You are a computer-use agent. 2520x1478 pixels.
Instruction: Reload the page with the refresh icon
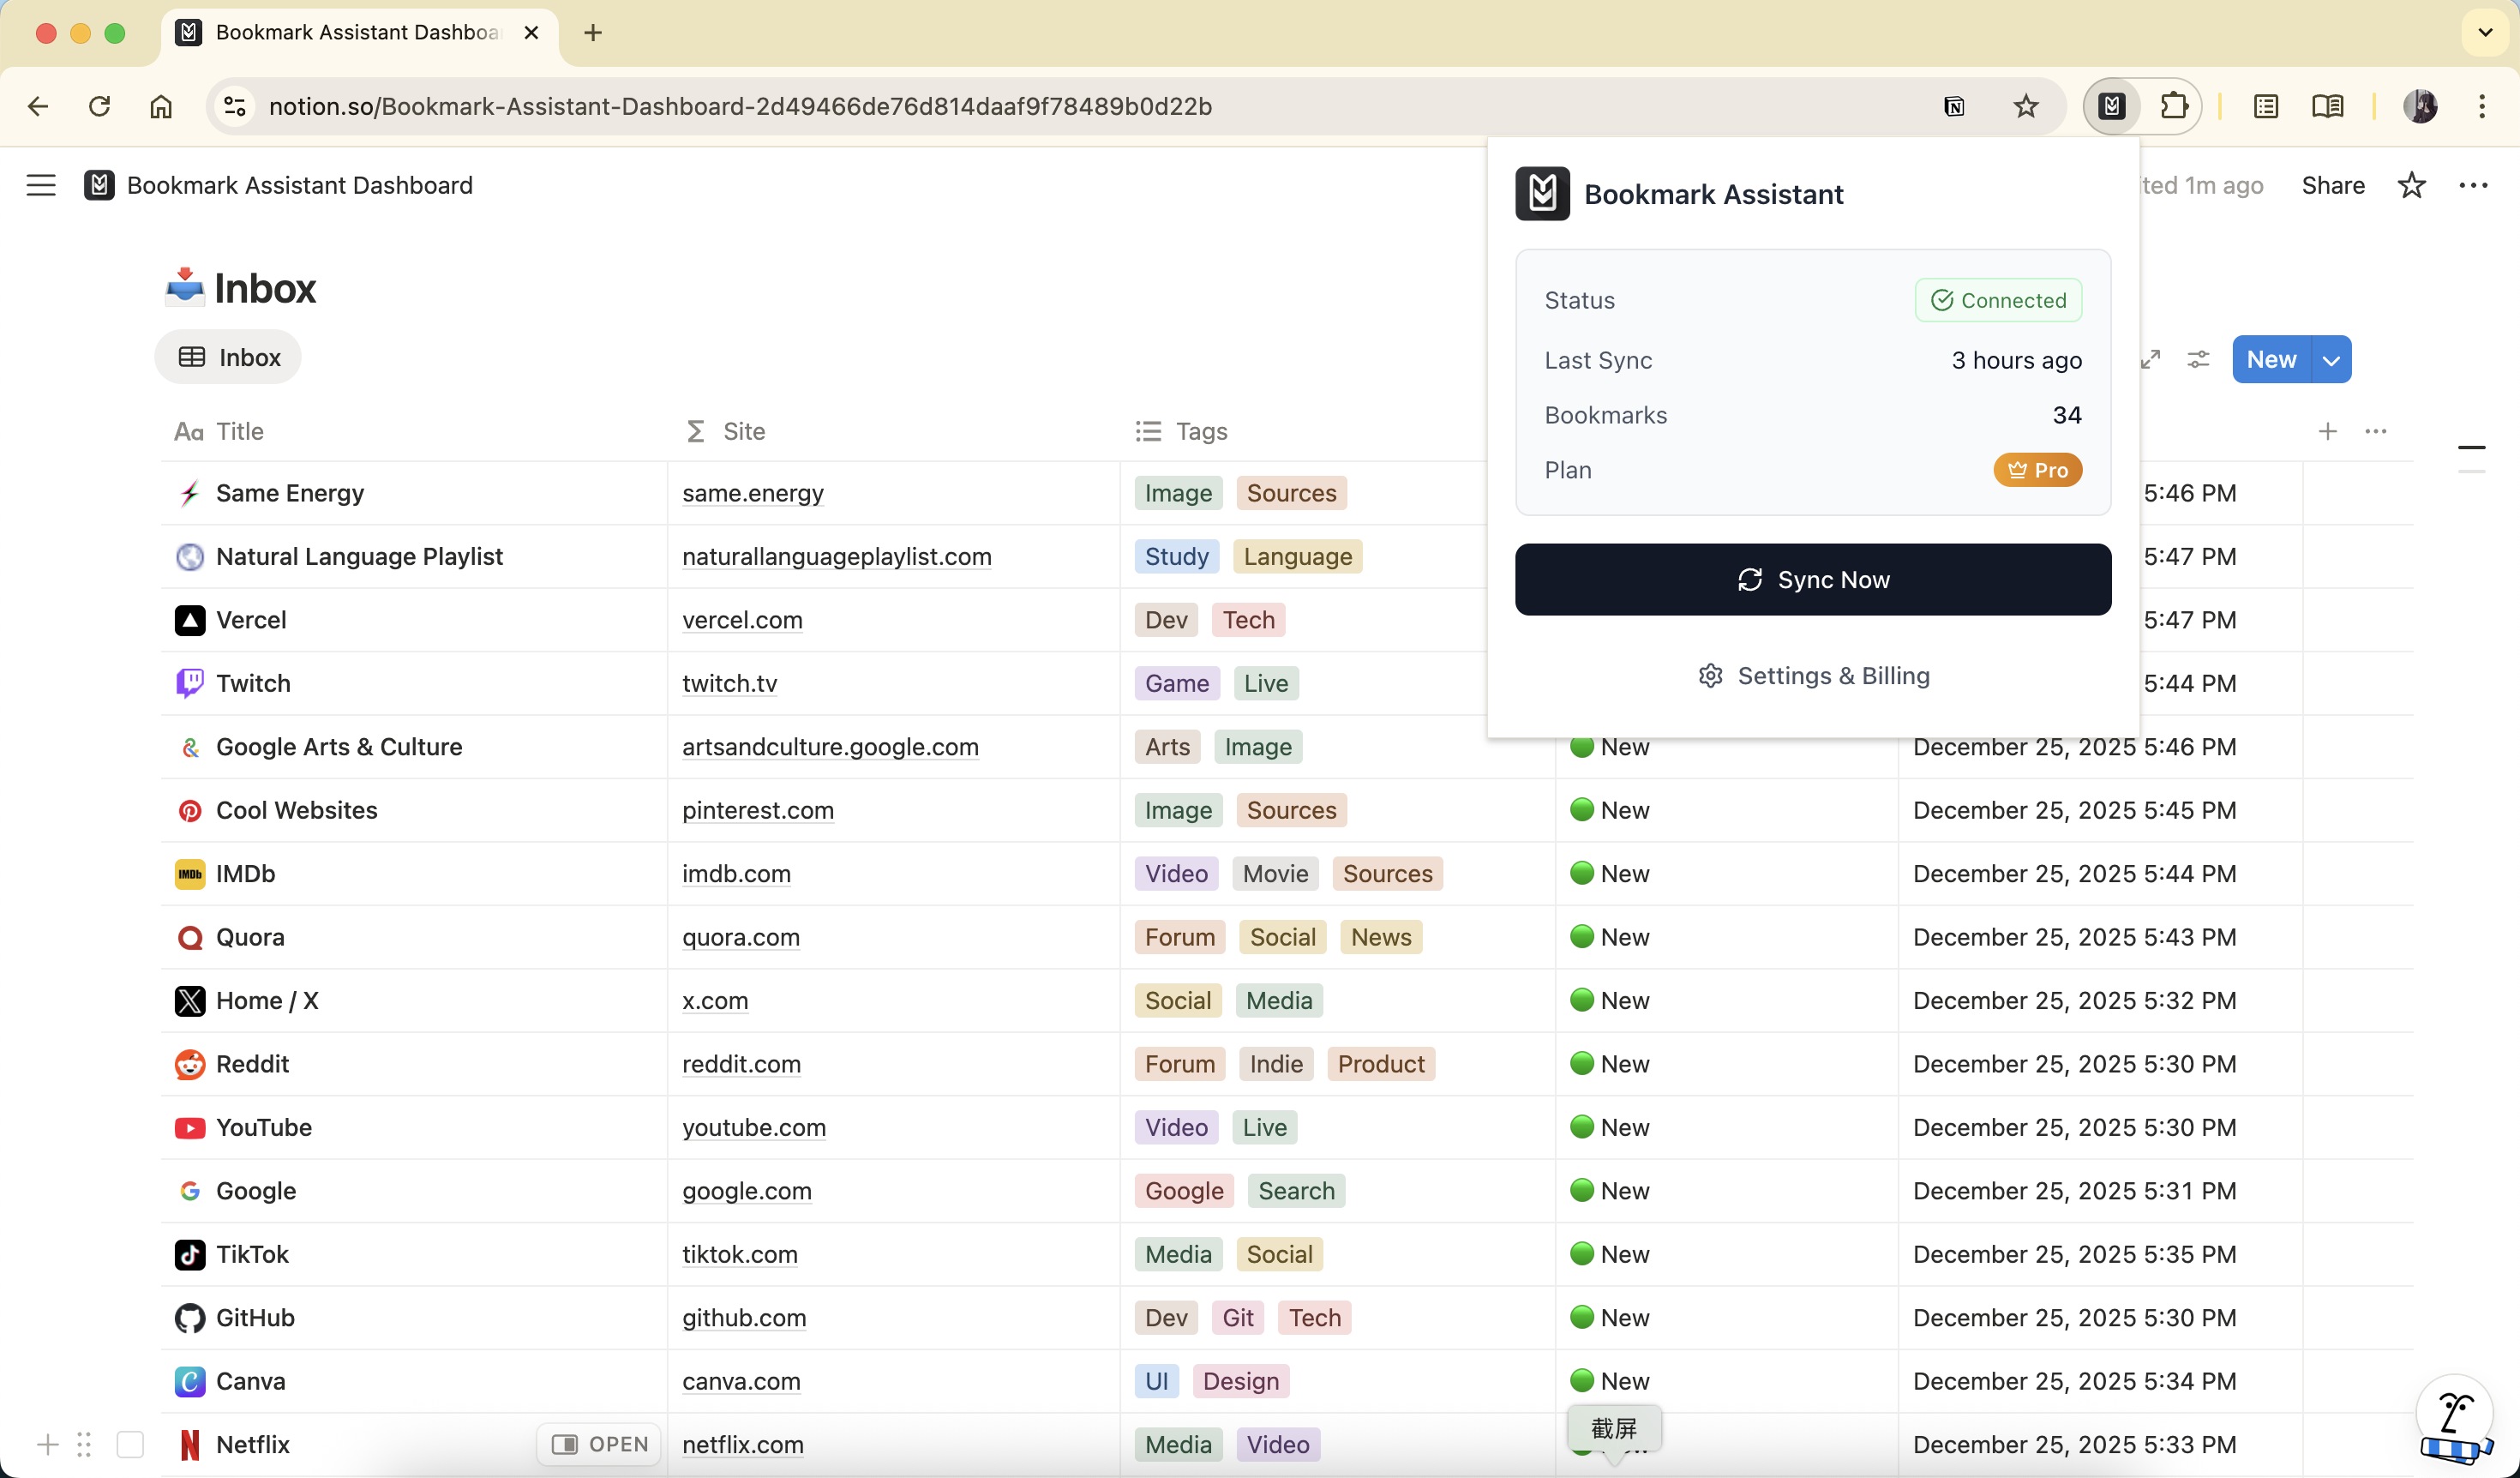click(99, 106)
